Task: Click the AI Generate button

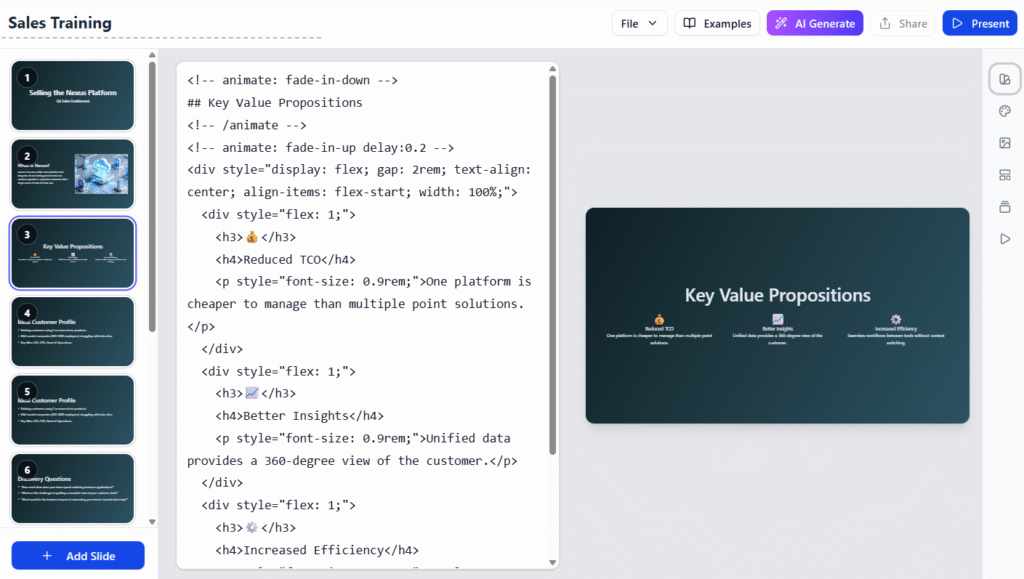Action: pyautogui.click(x=814, y=23)
